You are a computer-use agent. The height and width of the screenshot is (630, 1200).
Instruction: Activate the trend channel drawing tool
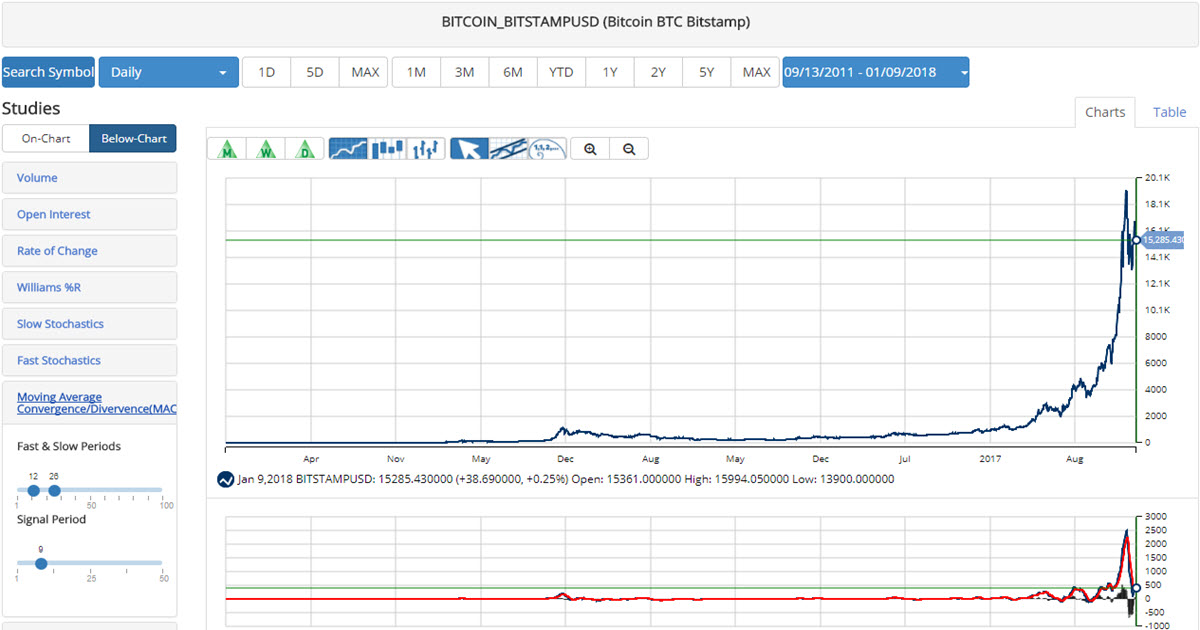(508, 149)
